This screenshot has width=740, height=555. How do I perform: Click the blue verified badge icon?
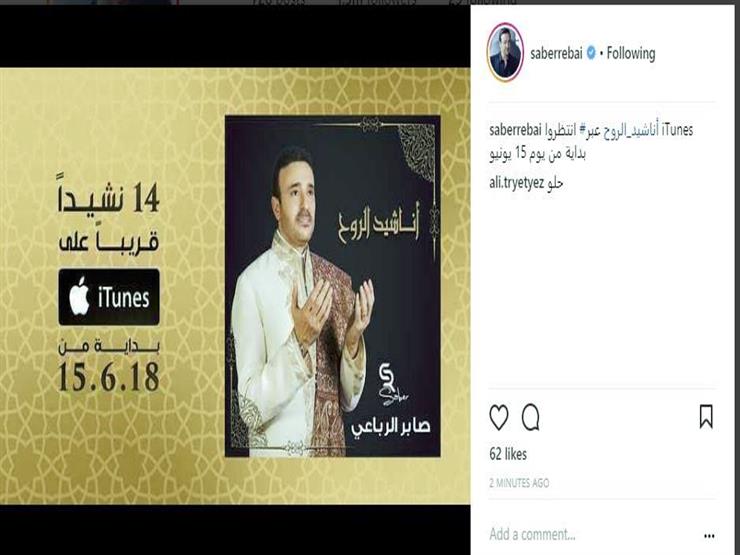(591, 53)
